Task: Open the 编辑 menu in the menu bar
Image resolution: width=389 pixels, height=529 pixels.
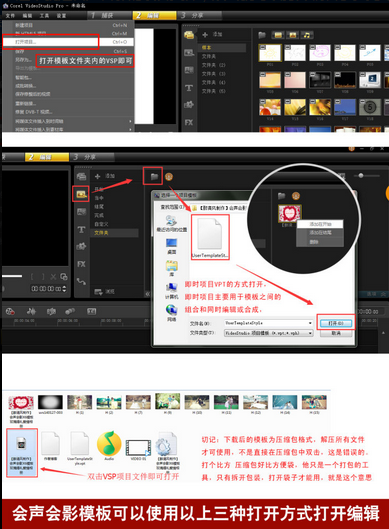Action: coord(27,16)
